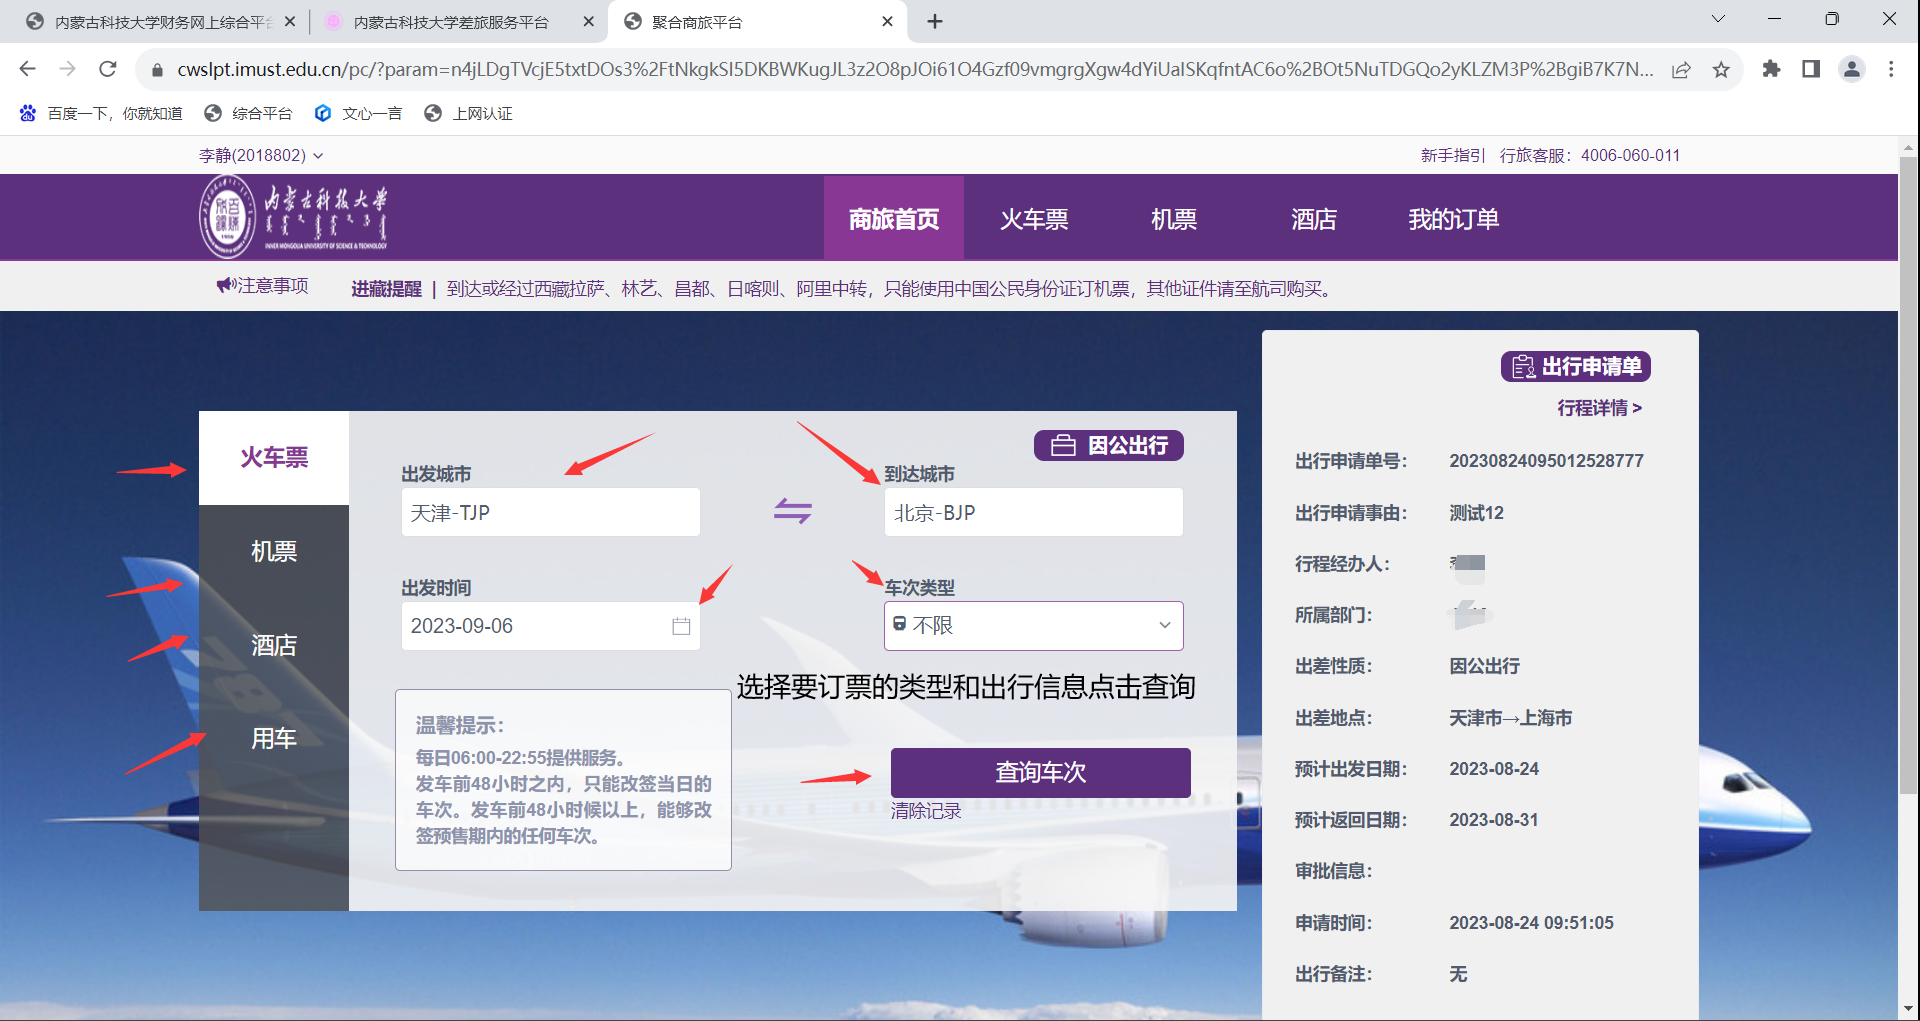Click the 出发城市 input field
Viewport: 1920px width, 1021px height.
tap(550, 512)
